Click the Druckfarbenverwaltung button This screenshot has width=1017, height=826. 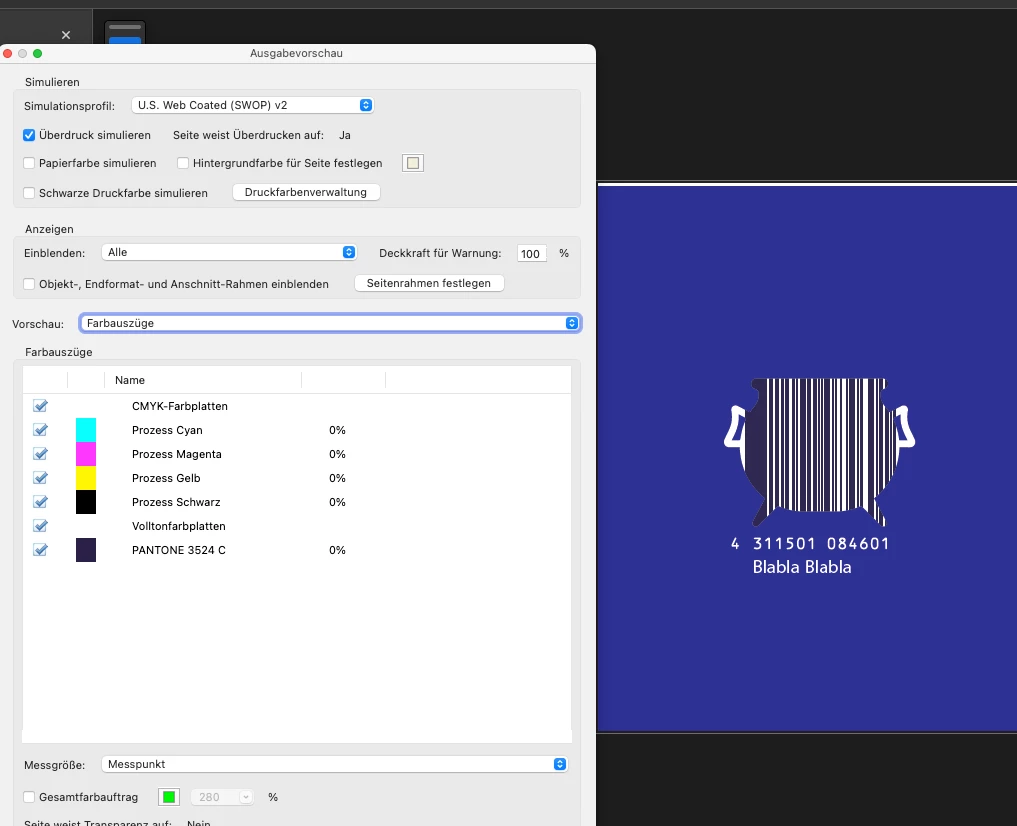[305, 192]
